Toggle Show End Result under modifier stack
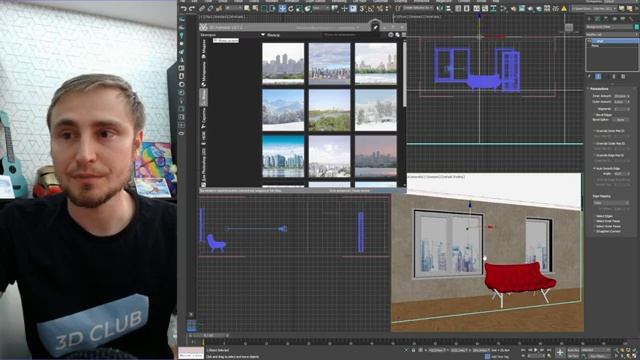640x360 pixels. coord(598,76)
